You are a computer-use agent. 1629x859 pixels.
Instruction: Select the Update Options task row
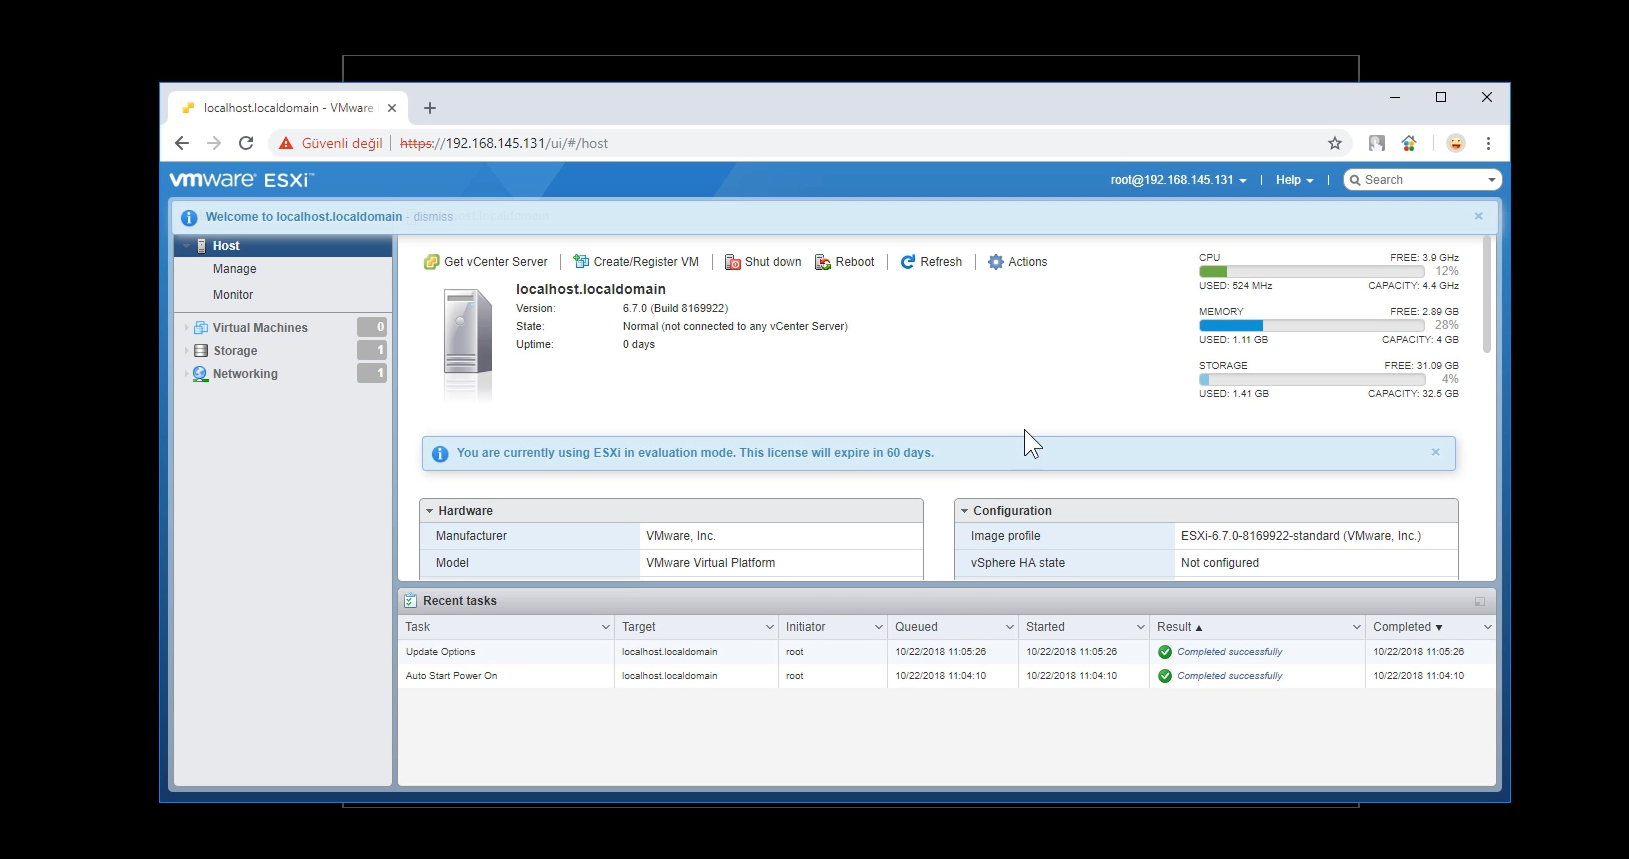click(946, 652)
